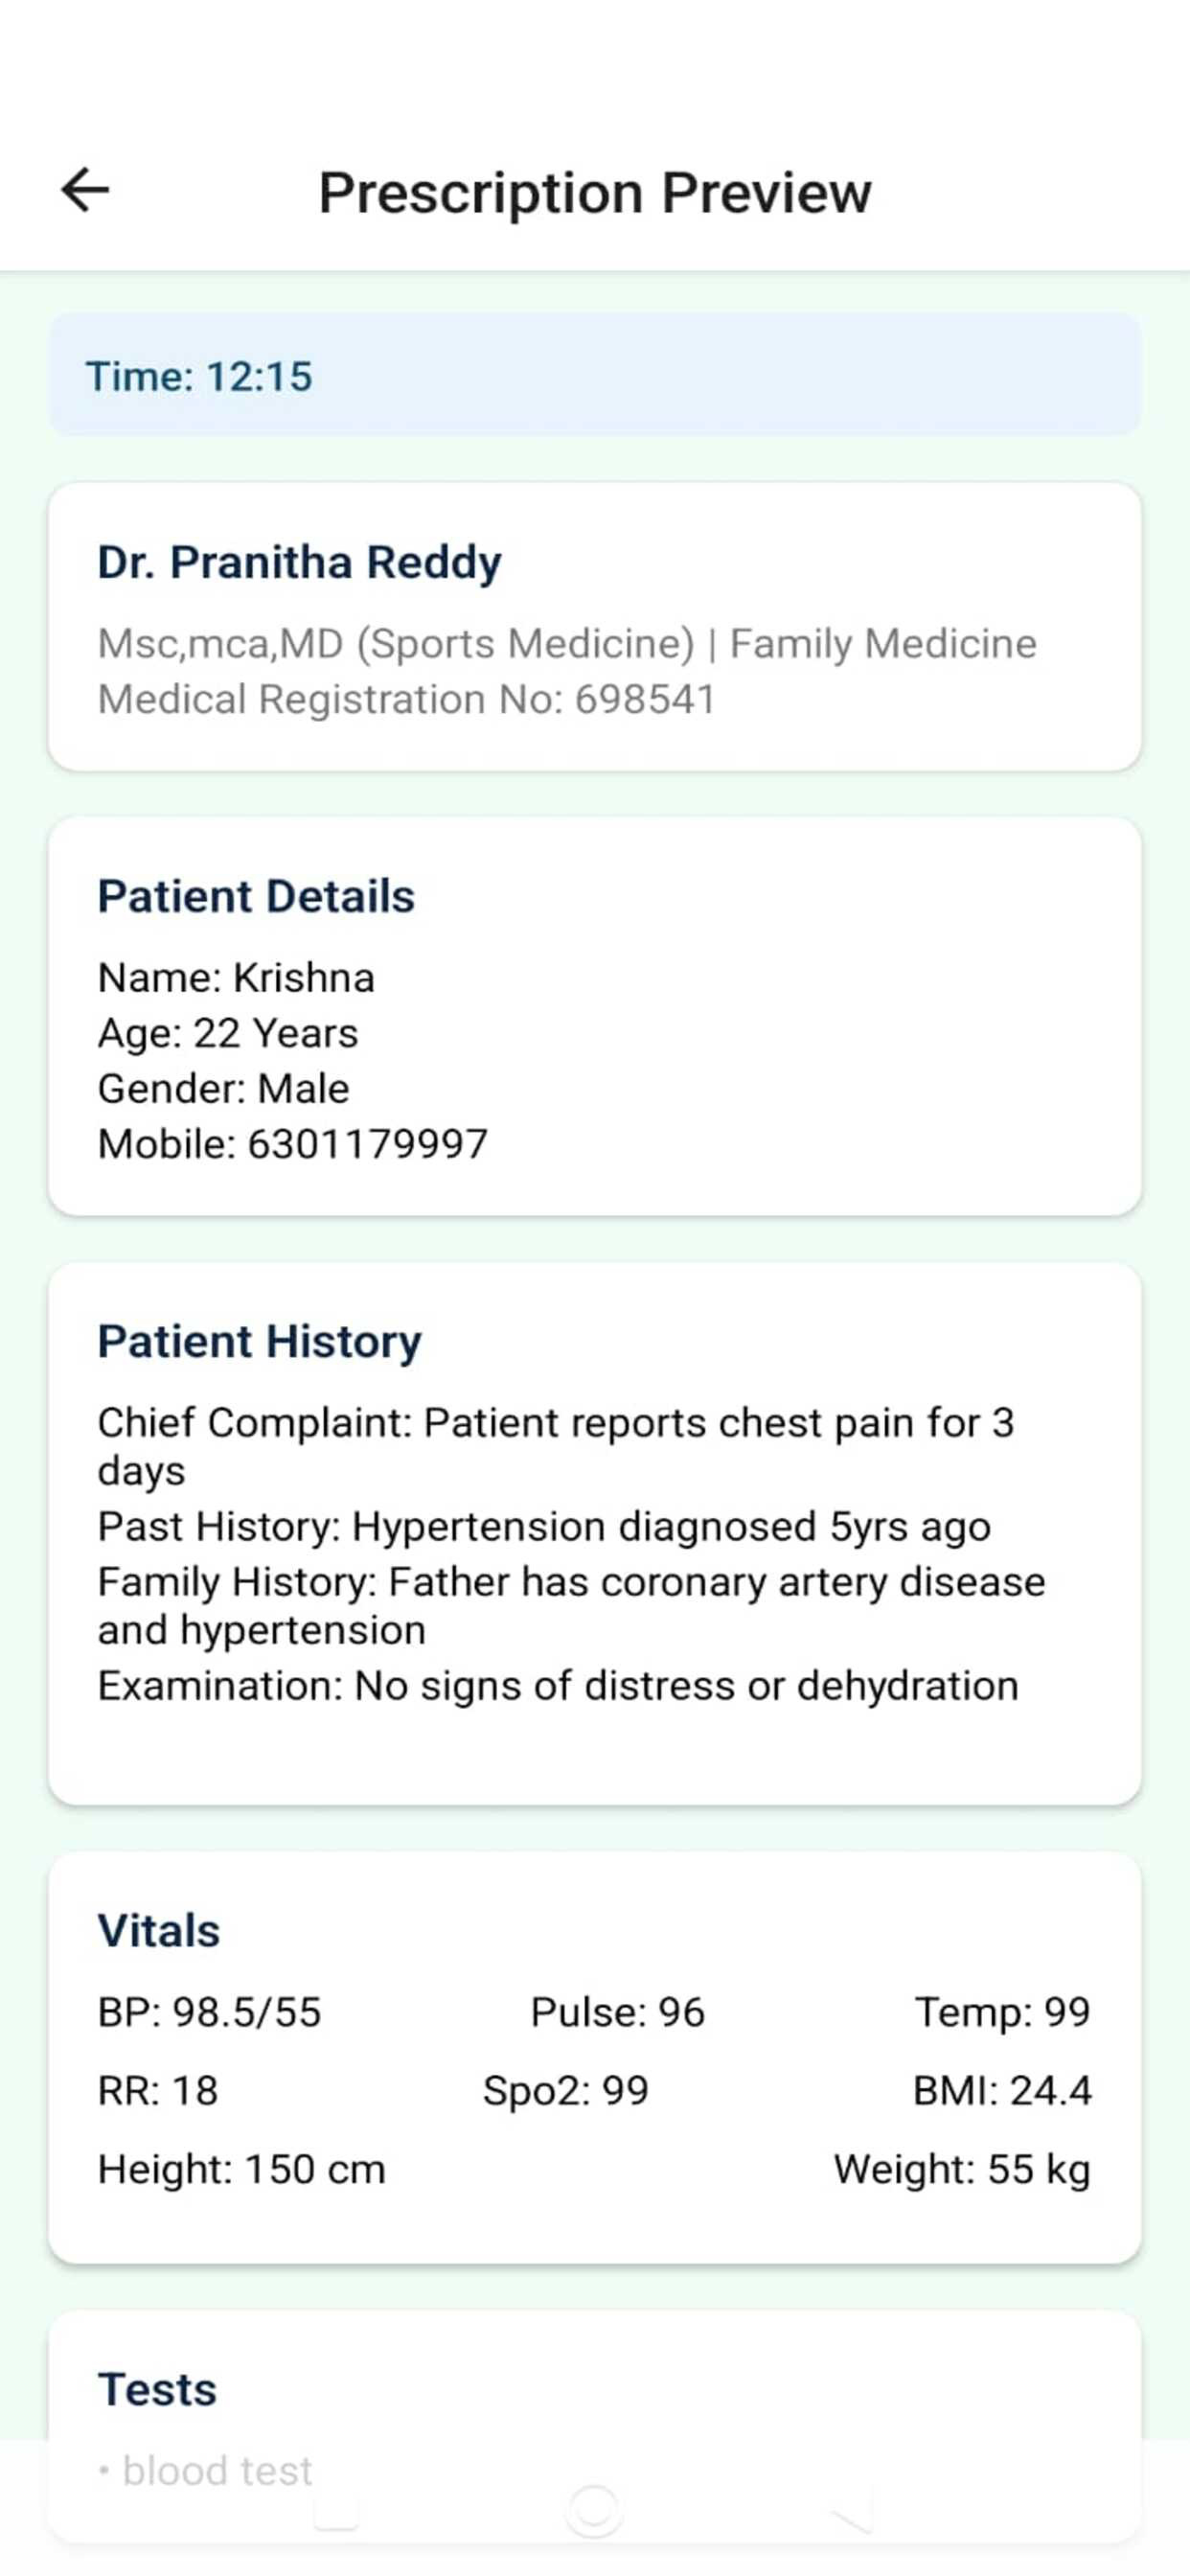Tap the Family History entry
The width and height of the screenshot is (1190, 2576).
[x=571, y=1605]
